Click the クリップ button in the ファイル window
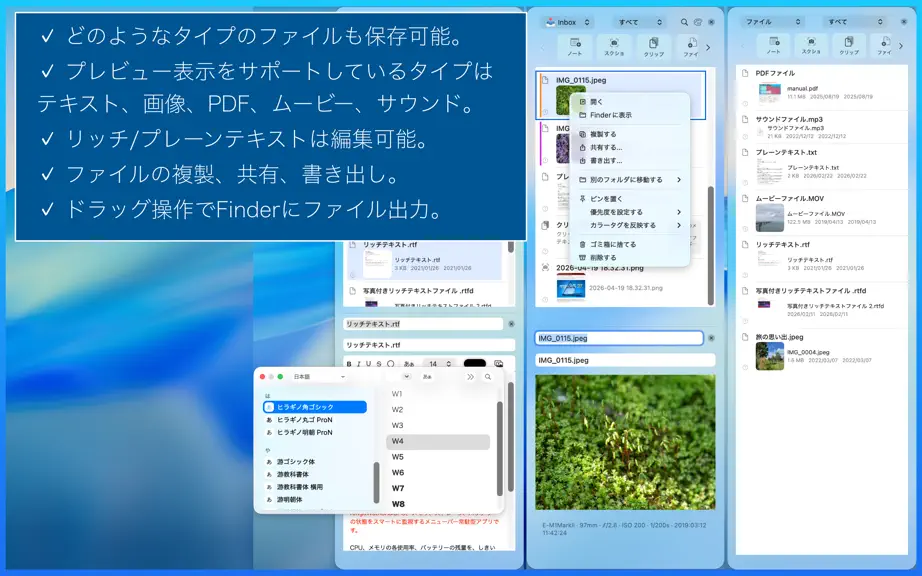The image size is (922, 576). coord(848,46)
